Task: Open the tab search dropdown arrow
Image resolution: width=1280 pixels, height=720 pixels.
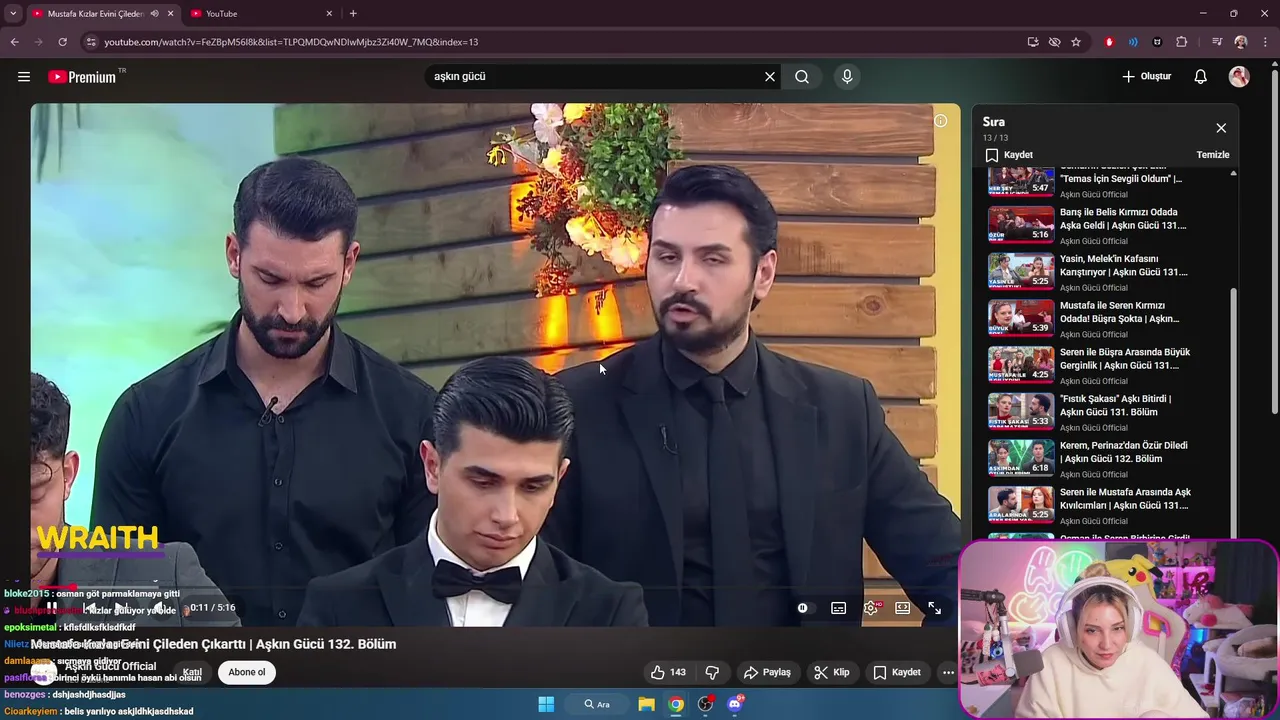Action: (x=12, y=13)
